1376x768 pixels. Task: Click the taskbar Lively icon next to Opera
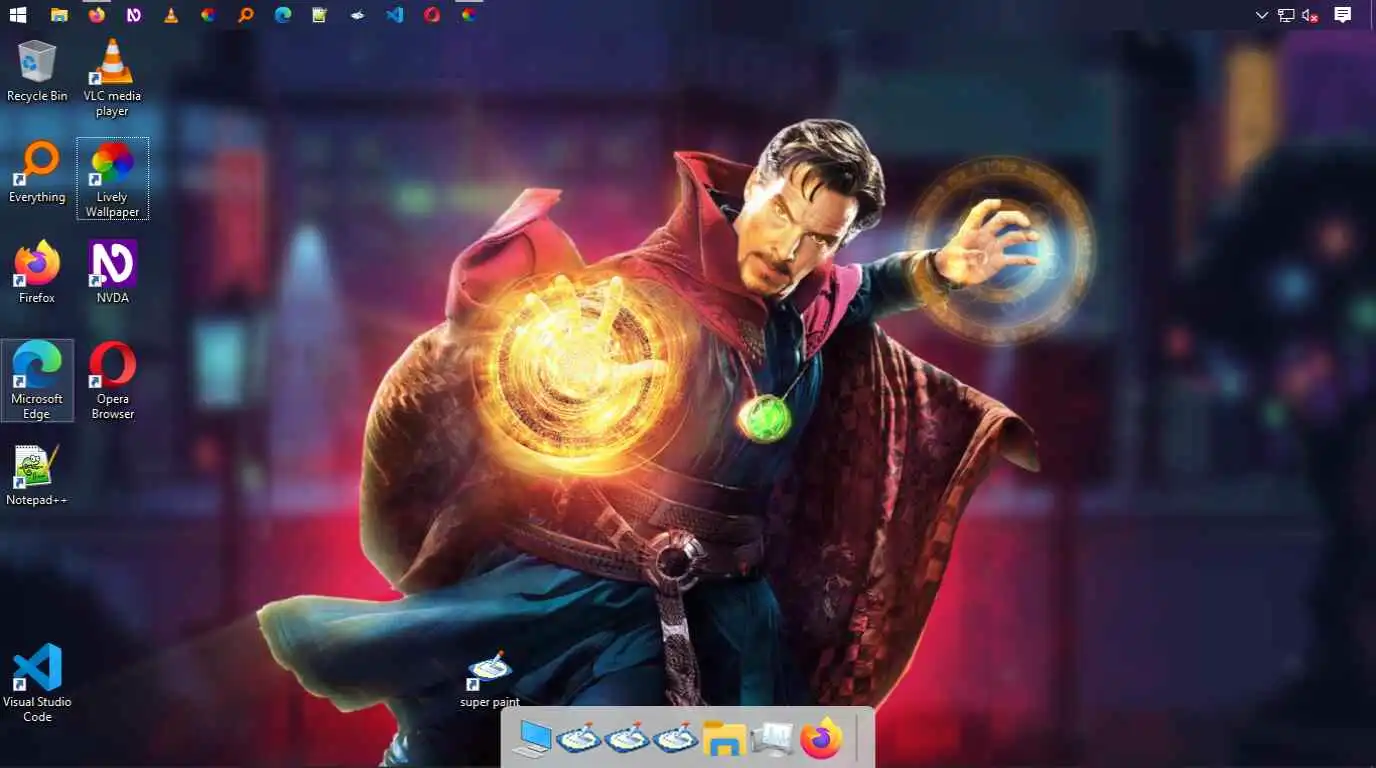(469, 15)
